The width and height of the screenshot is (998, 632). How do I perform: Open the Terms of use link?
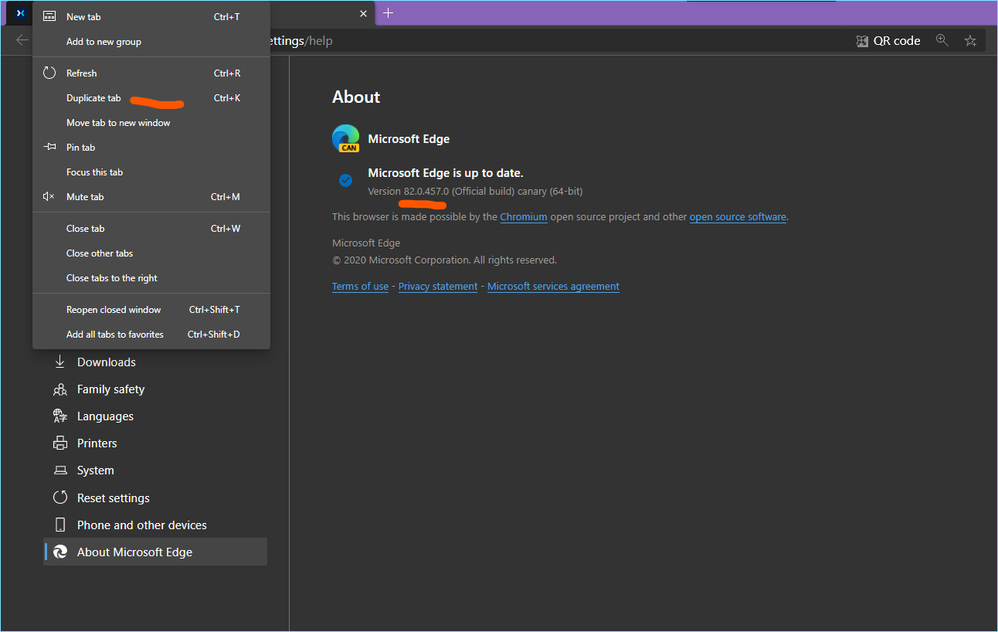(x=360, y=286)
